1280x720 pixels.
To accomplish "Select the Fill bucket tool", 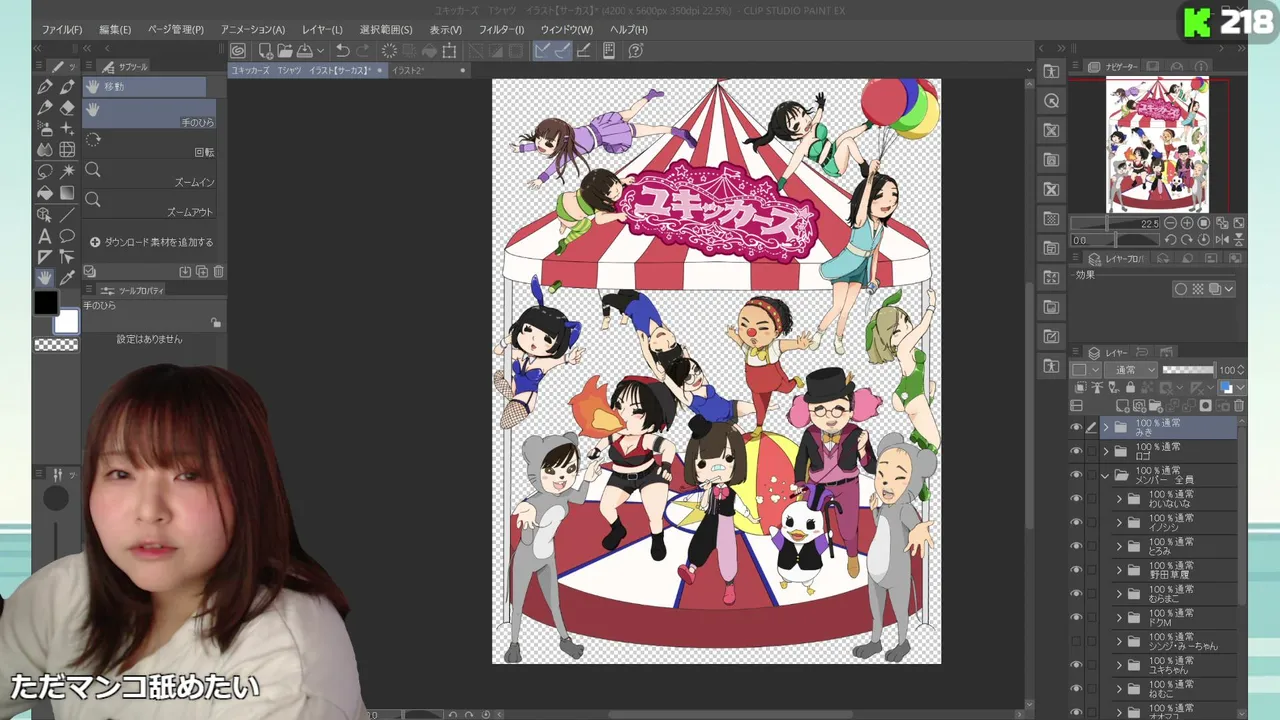I will [44, 193].
